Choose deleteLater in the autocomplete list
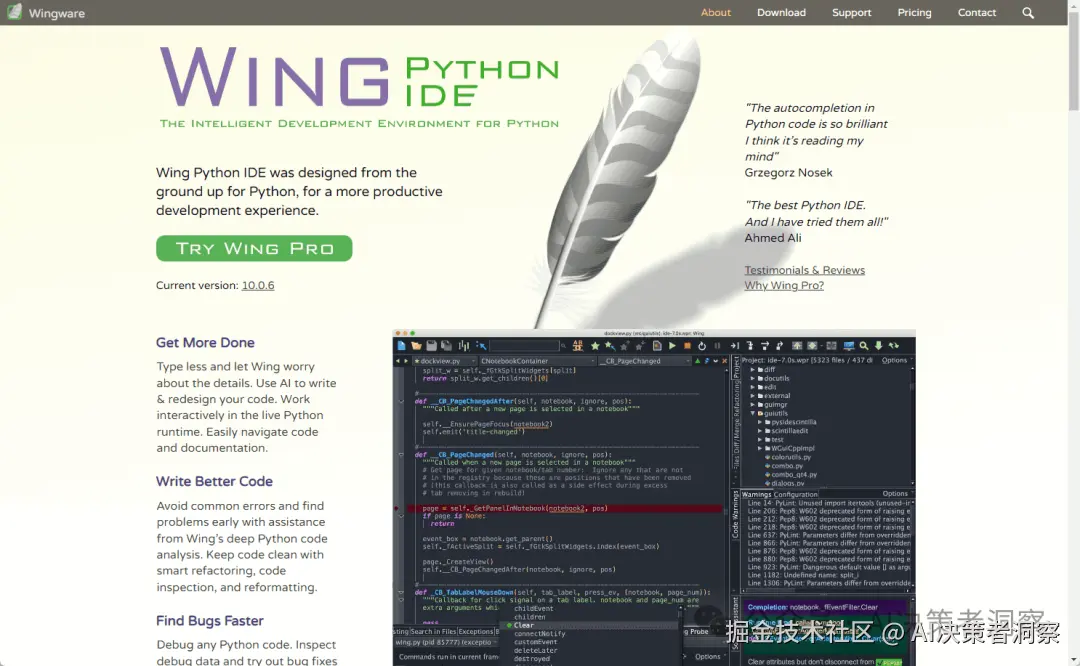 [535, 650]
